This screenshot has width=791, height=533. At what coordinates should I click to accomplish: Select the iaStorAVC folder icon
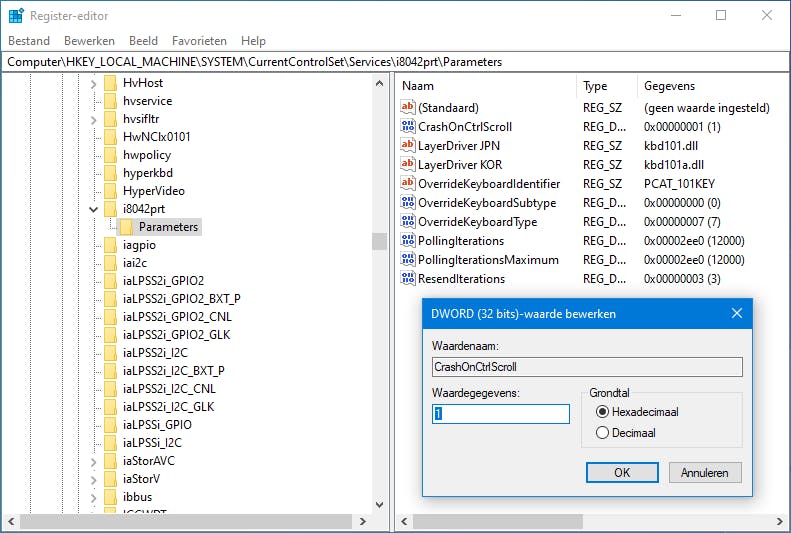110,461
